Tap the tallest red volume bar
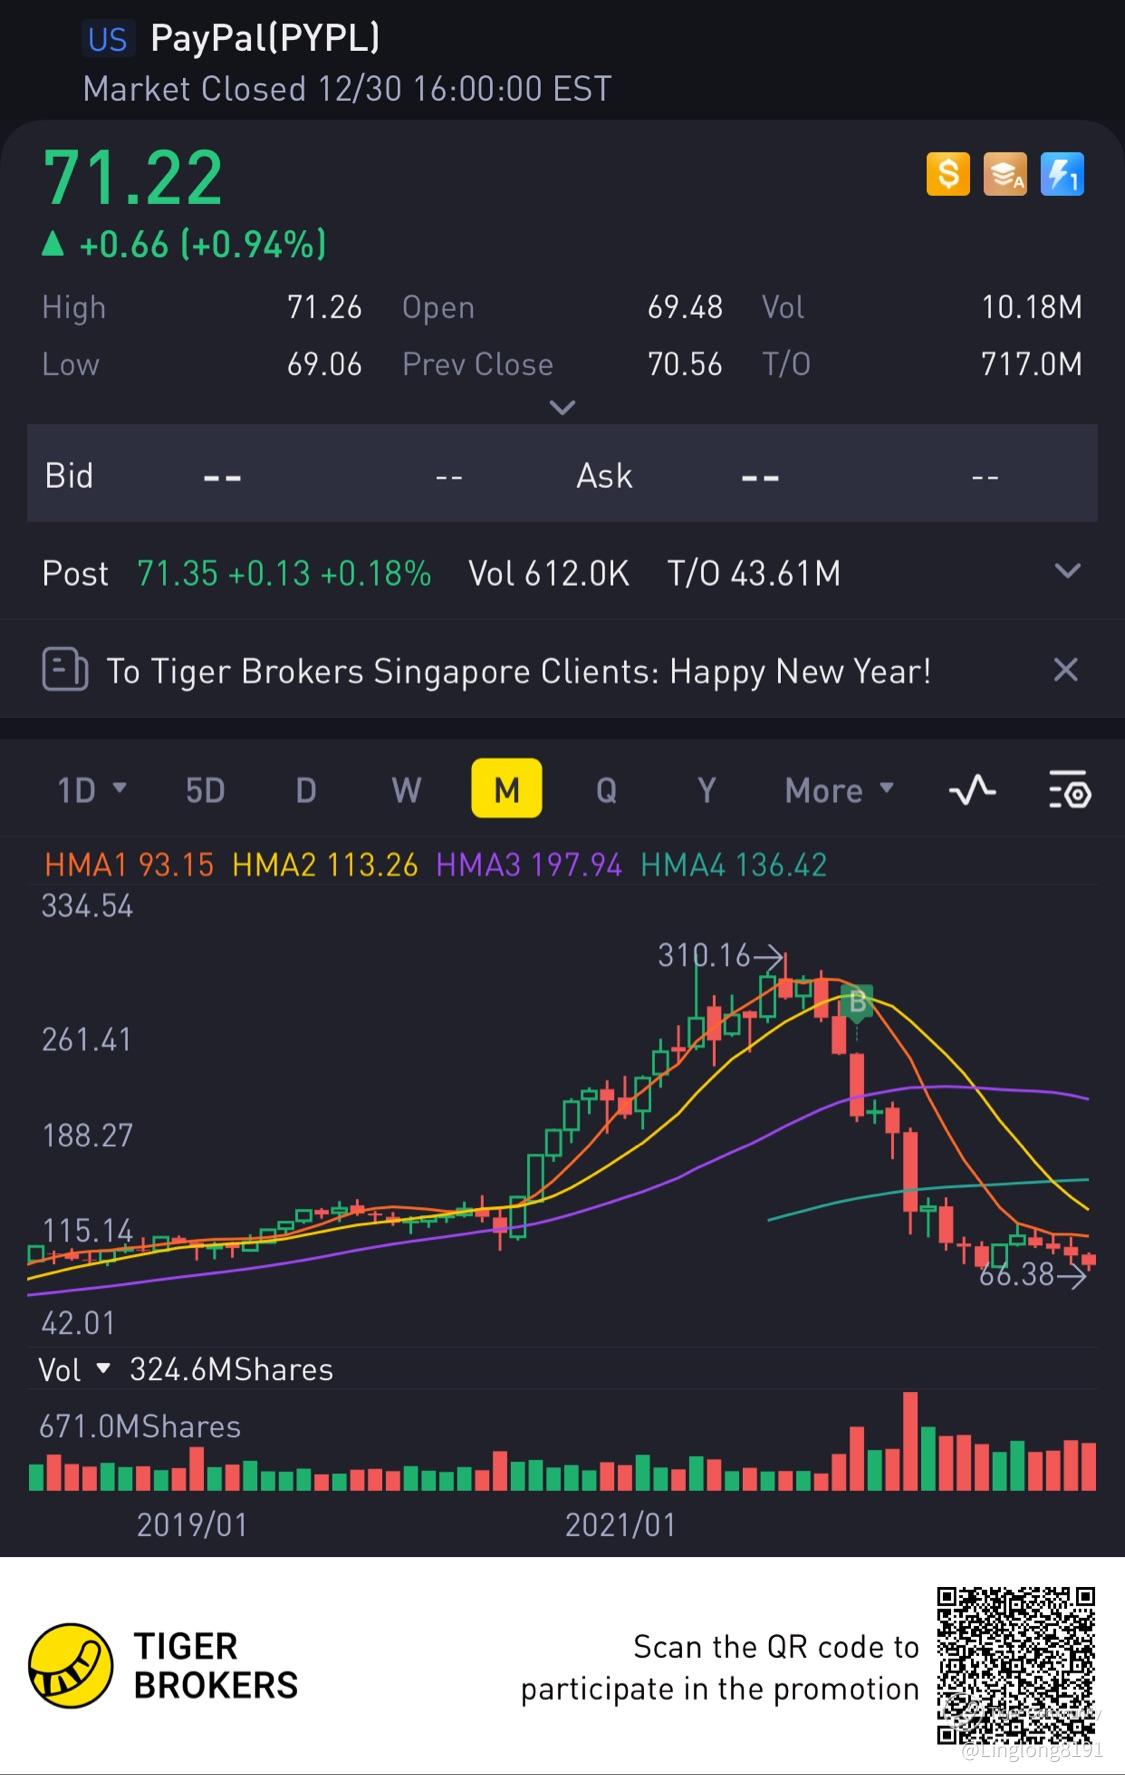The width and height of the screenshot is (1125, 1775). coord(910,1441)
